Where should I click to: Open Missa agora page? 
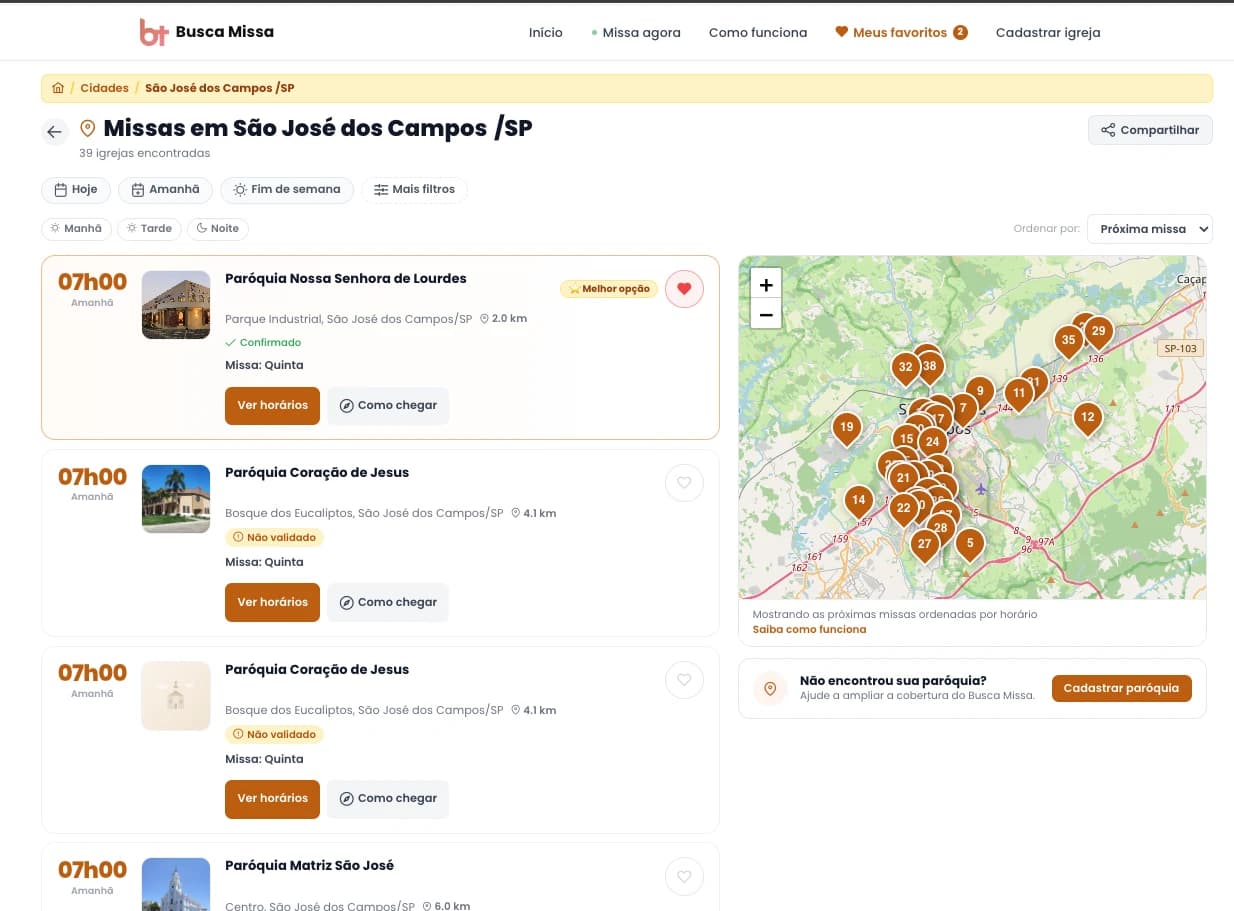point(636,32)
